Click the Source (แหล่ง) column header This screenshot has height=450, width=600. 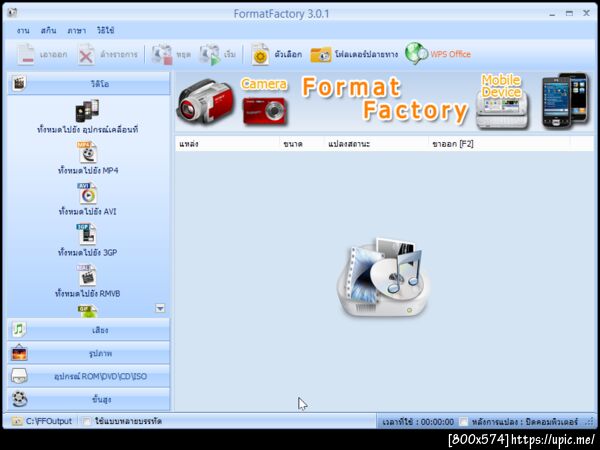pyautogui.click(x=228, y=144)
